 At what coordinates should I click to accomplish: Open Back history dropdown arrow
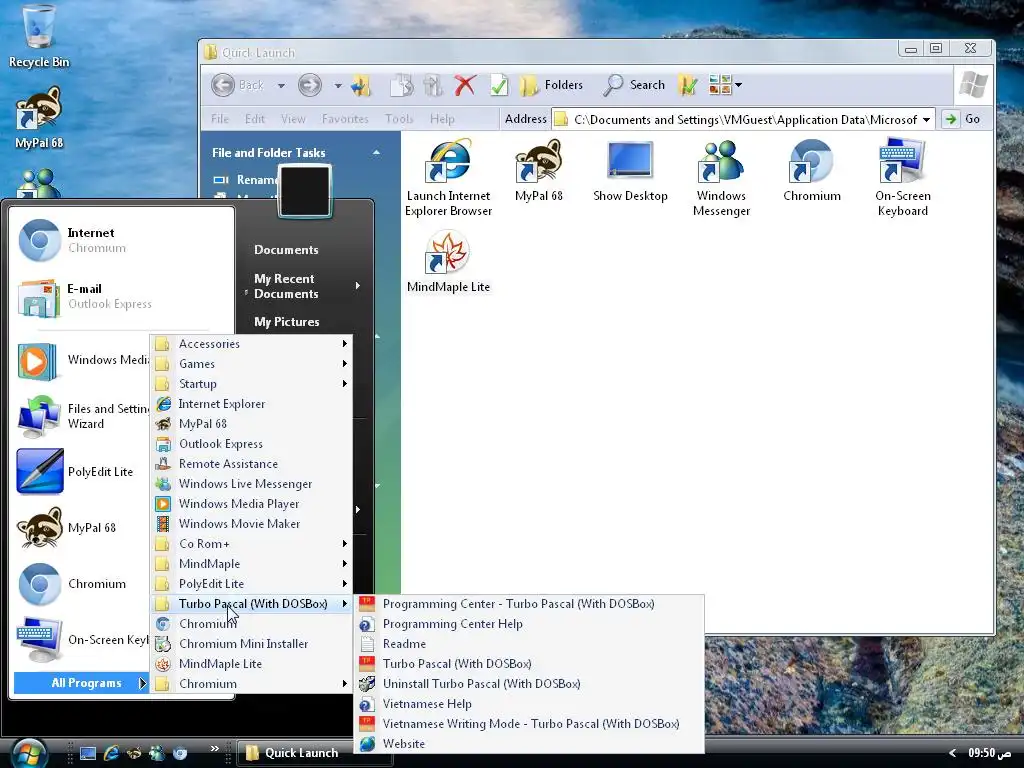(x=281, y=86)
